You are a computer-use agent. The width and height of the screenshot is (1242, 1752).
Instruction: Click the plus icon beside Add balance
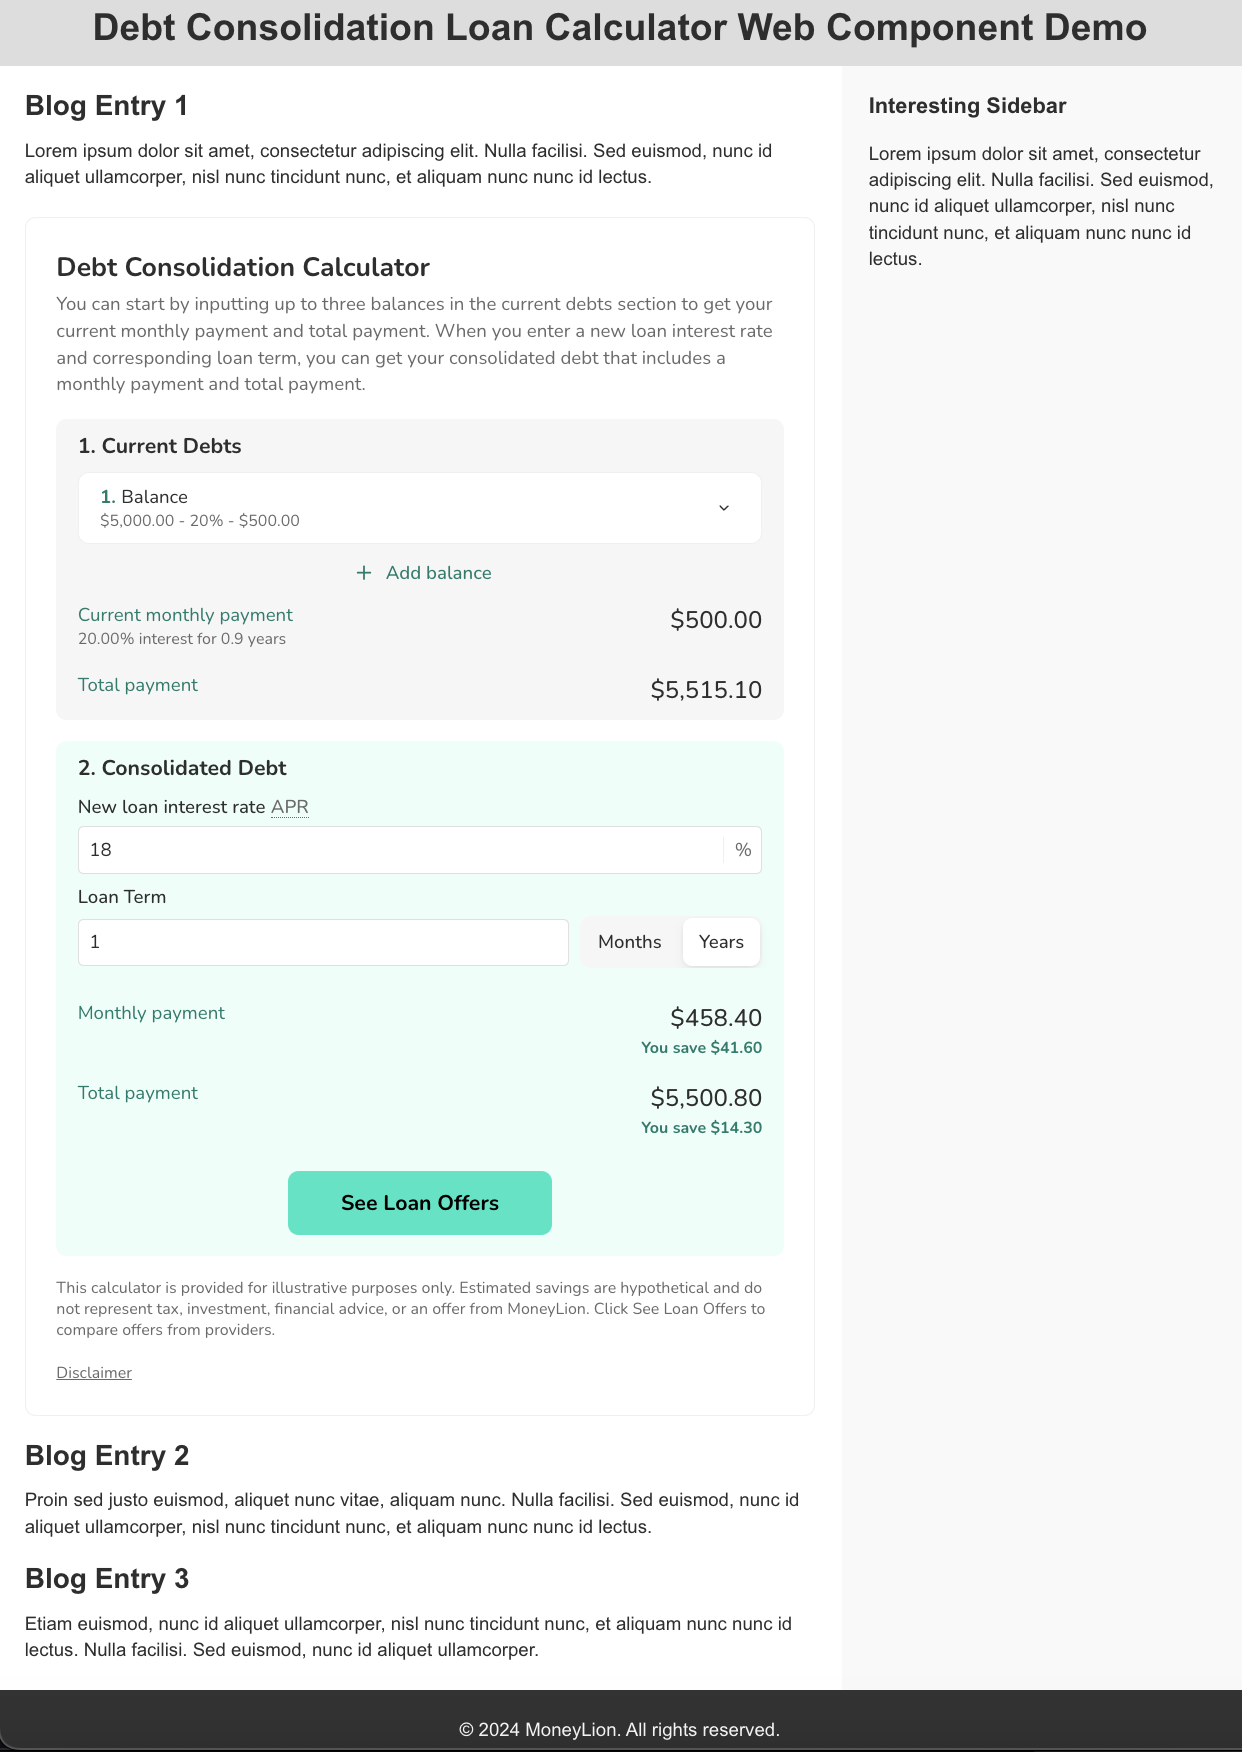364,573
